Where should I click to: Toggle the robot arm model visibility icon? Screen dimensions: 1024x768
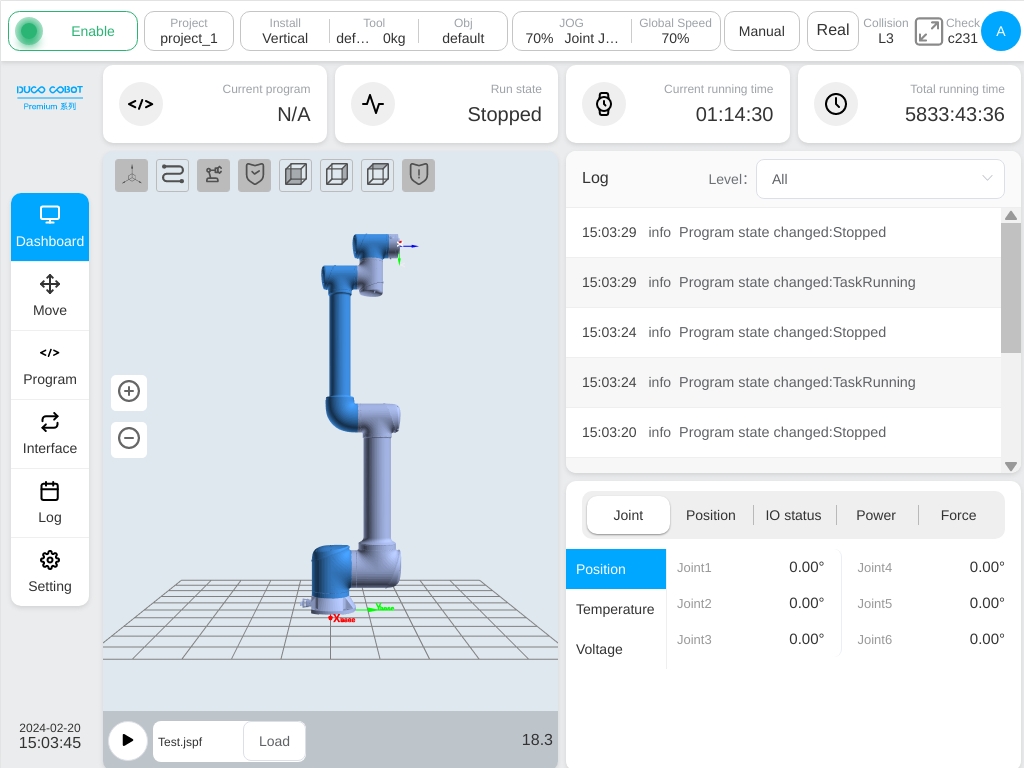tap(214, 175)
